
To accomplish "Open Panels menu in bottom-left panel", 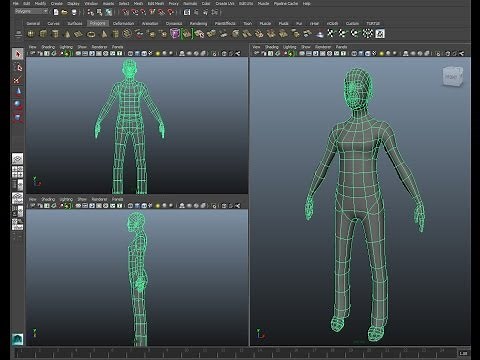I will pyautogui.click(x=117, y=199).
